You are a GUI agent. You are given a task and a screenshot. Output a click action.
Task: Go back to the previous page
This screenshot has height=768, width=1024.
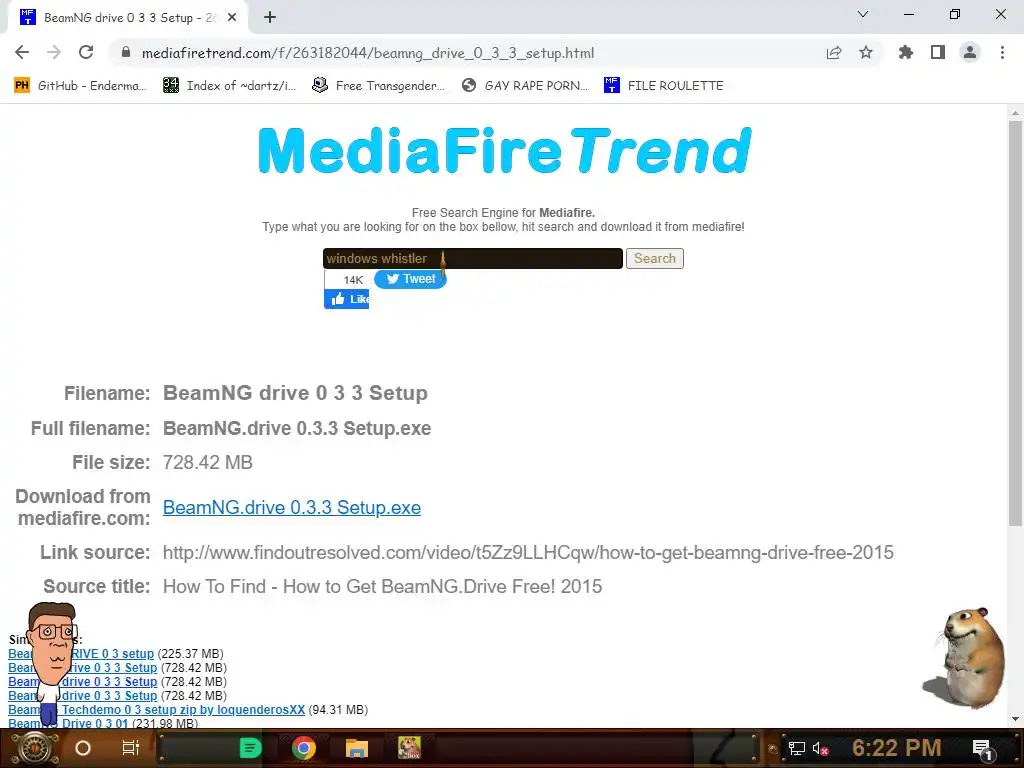click(x=22, y=52)
